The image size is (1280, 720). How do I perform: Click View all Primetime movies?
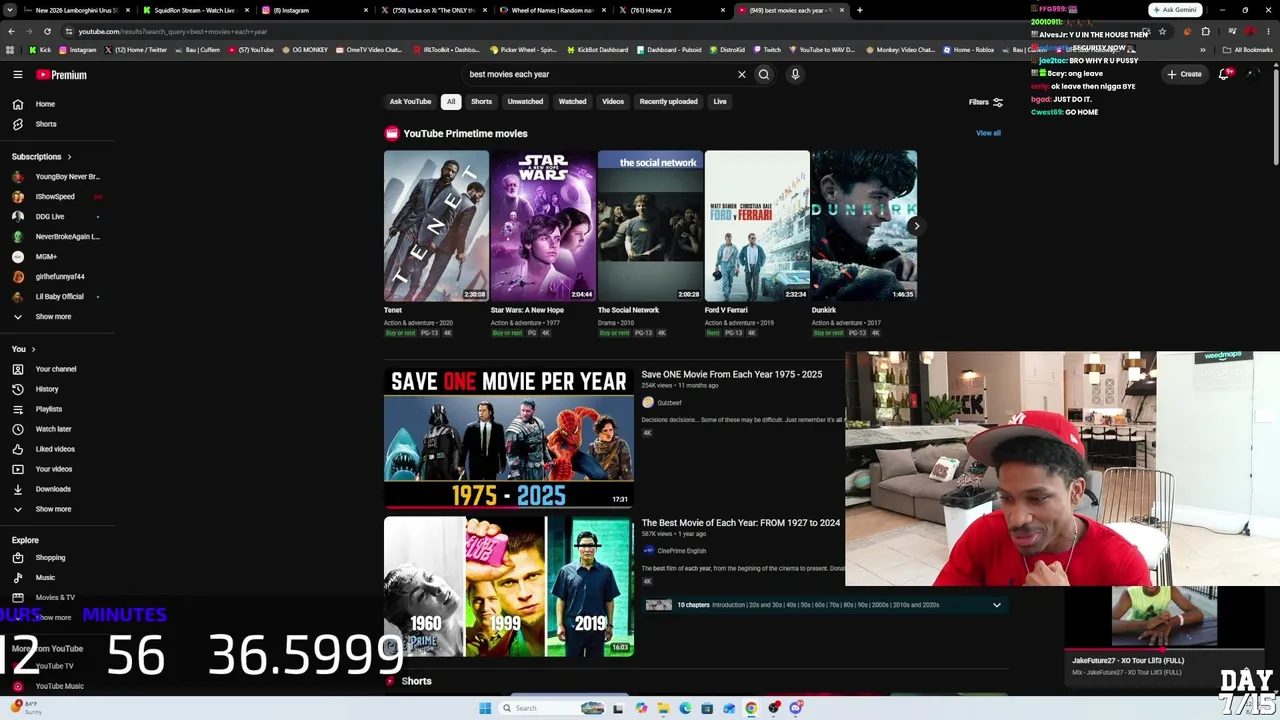click(x=988, y=133)
